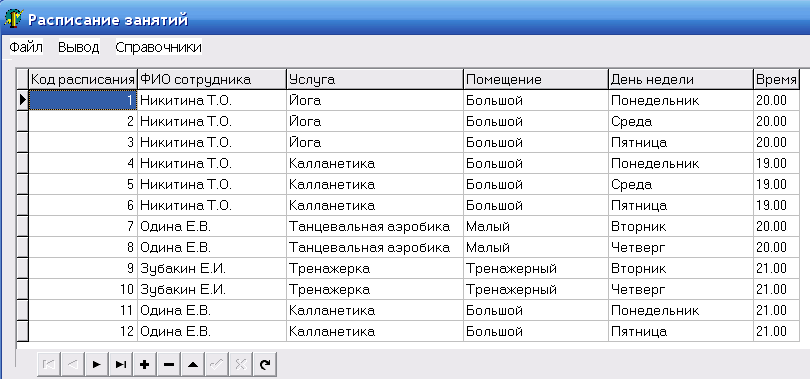
Task: Click the Услуга column header
Action: (375, 79)
